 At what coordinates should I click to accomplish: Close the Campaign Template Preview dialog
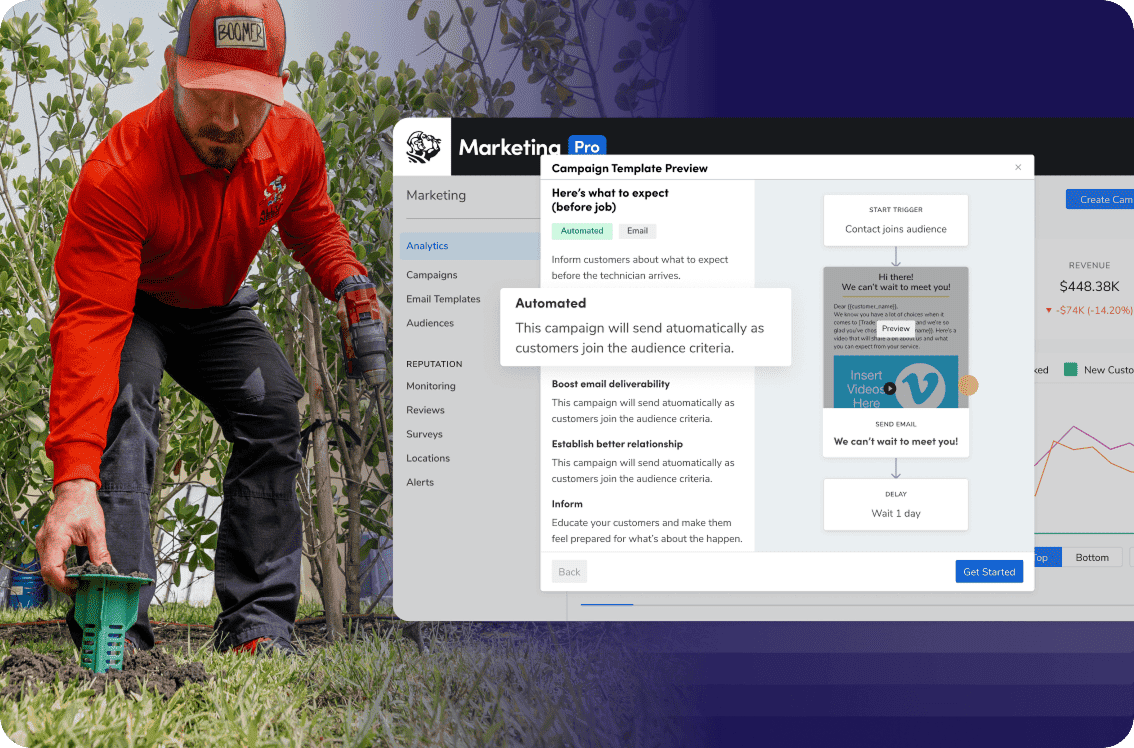[x=1018, y=168]
